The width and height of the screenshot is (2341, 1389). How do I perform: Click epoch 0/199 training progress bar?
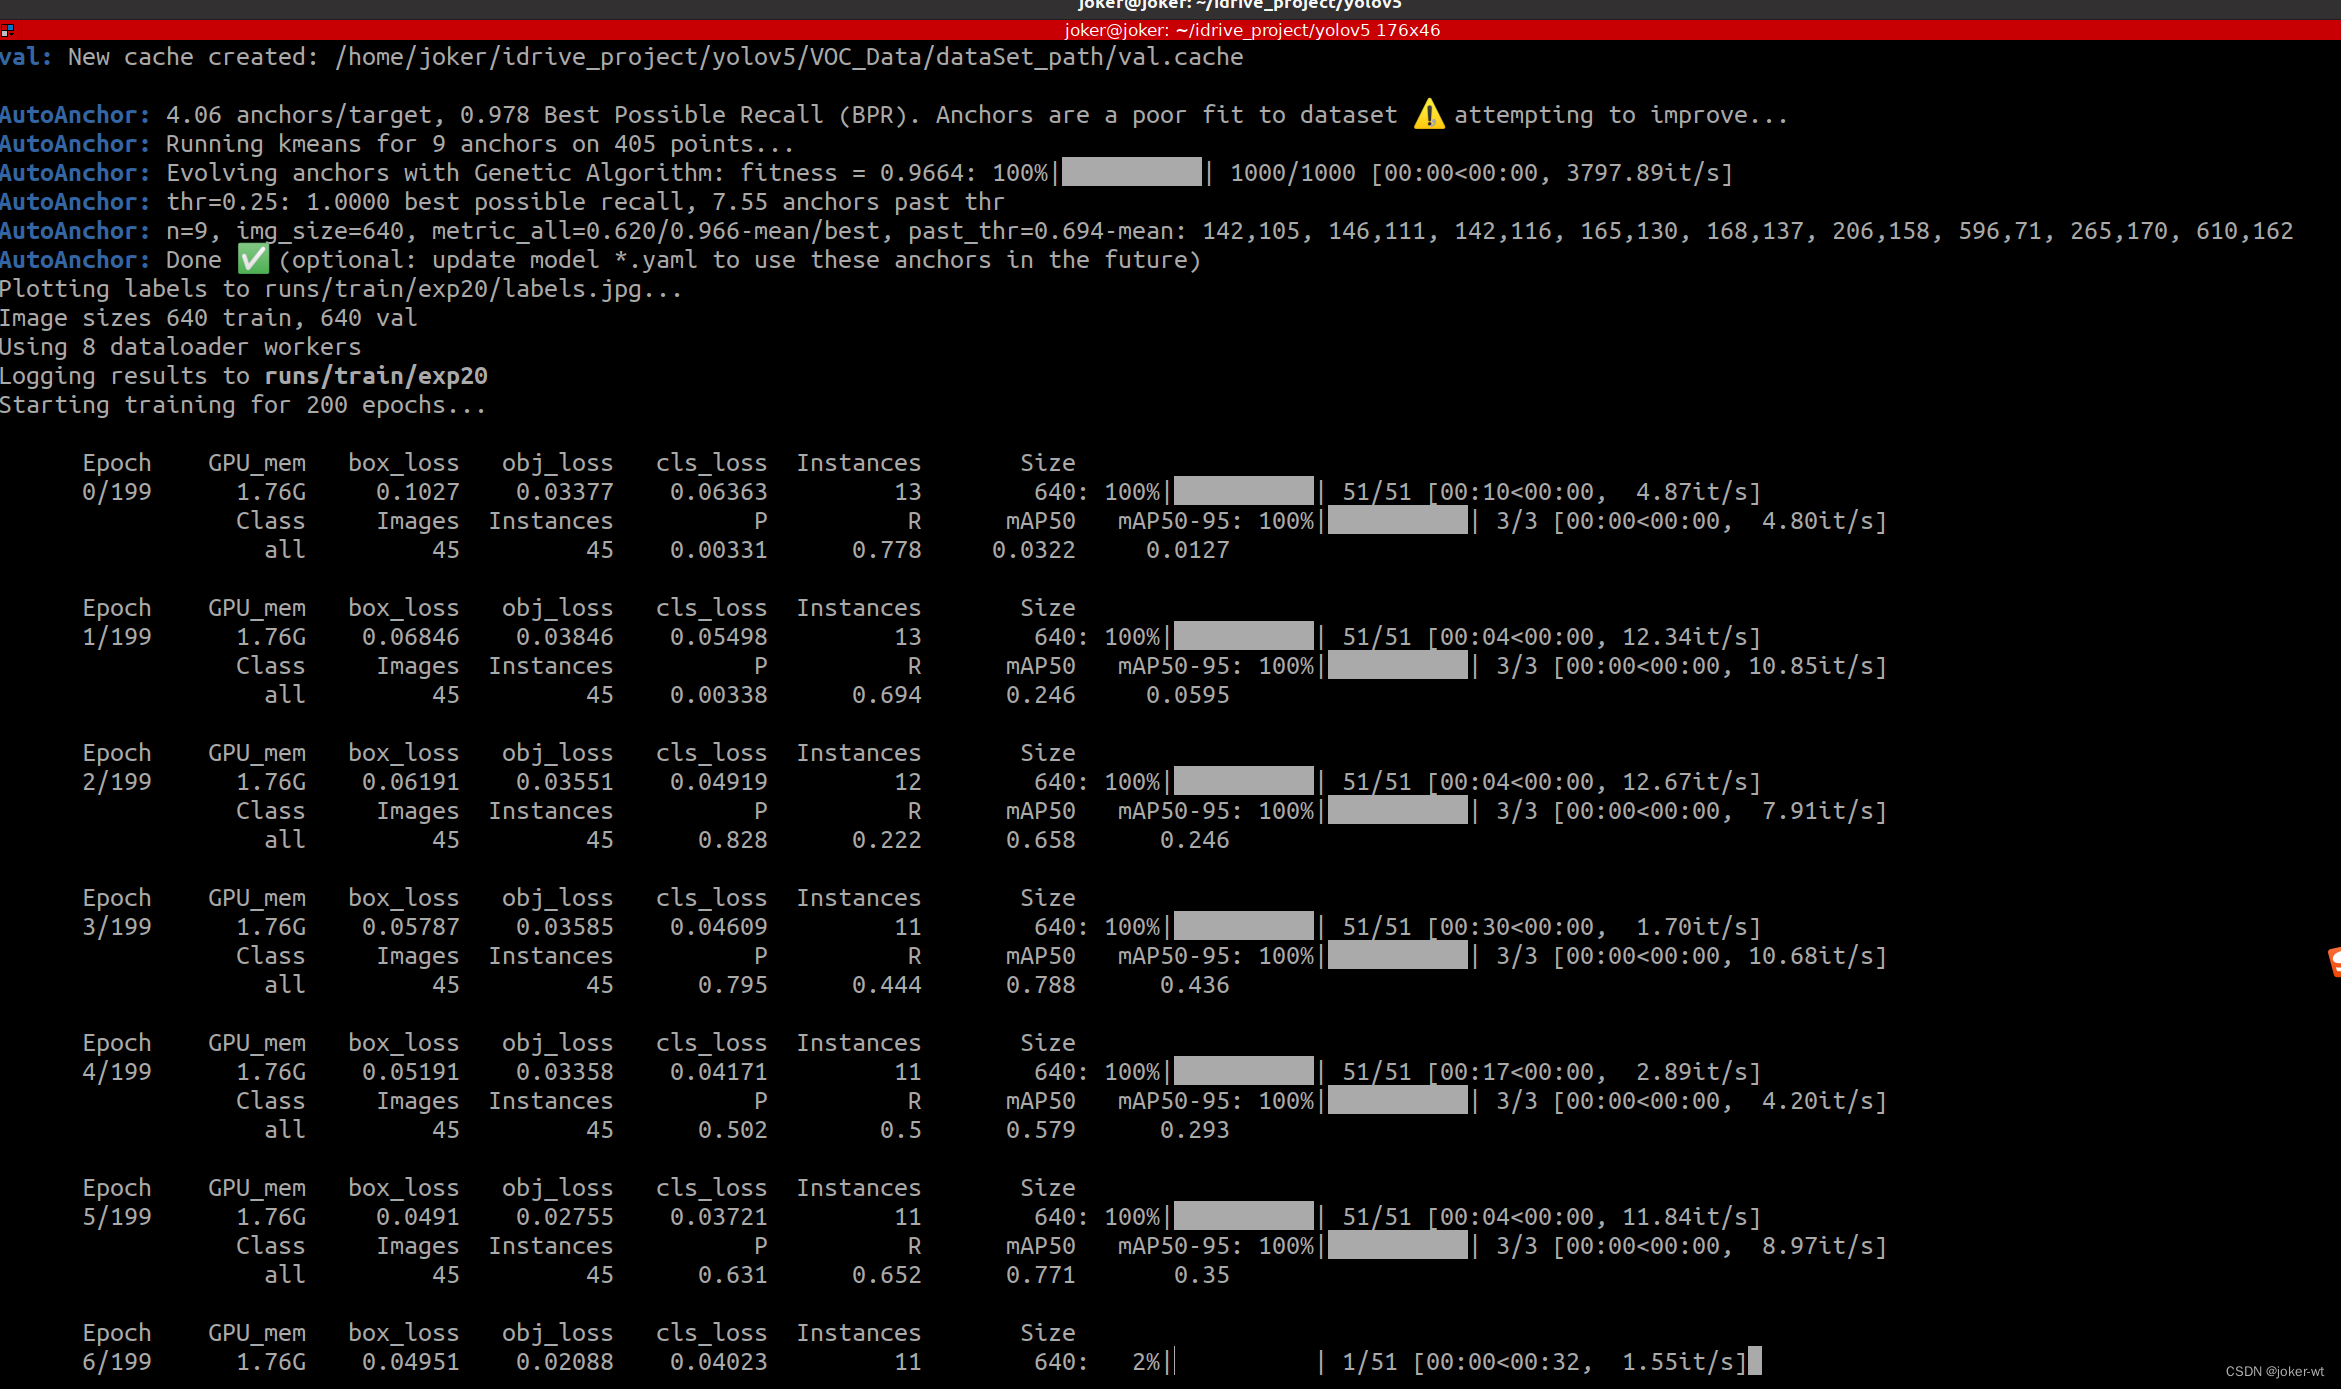tap(1243, 491)
